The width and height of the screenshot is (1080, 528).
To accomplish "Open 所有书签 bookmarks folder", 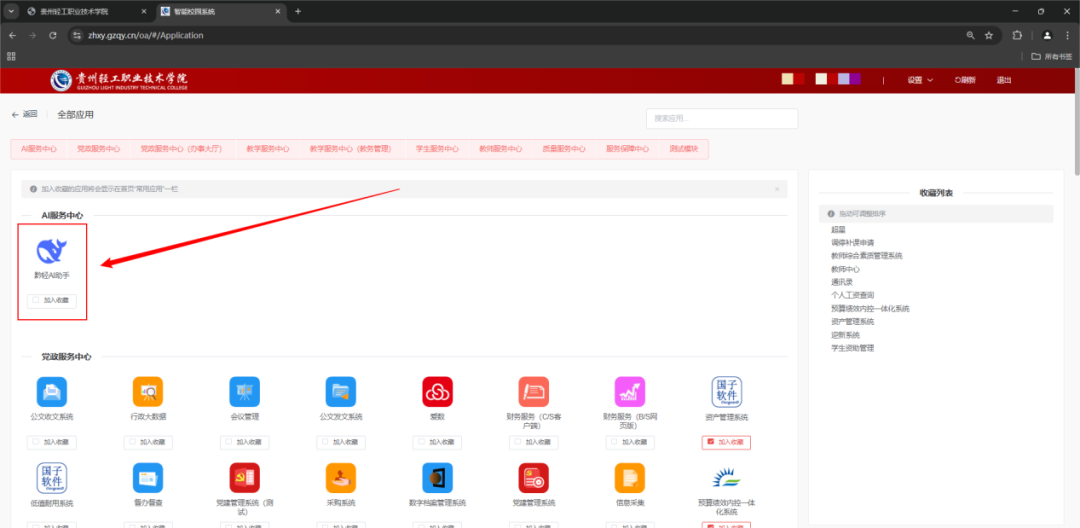I will (x=1052, y=56).
